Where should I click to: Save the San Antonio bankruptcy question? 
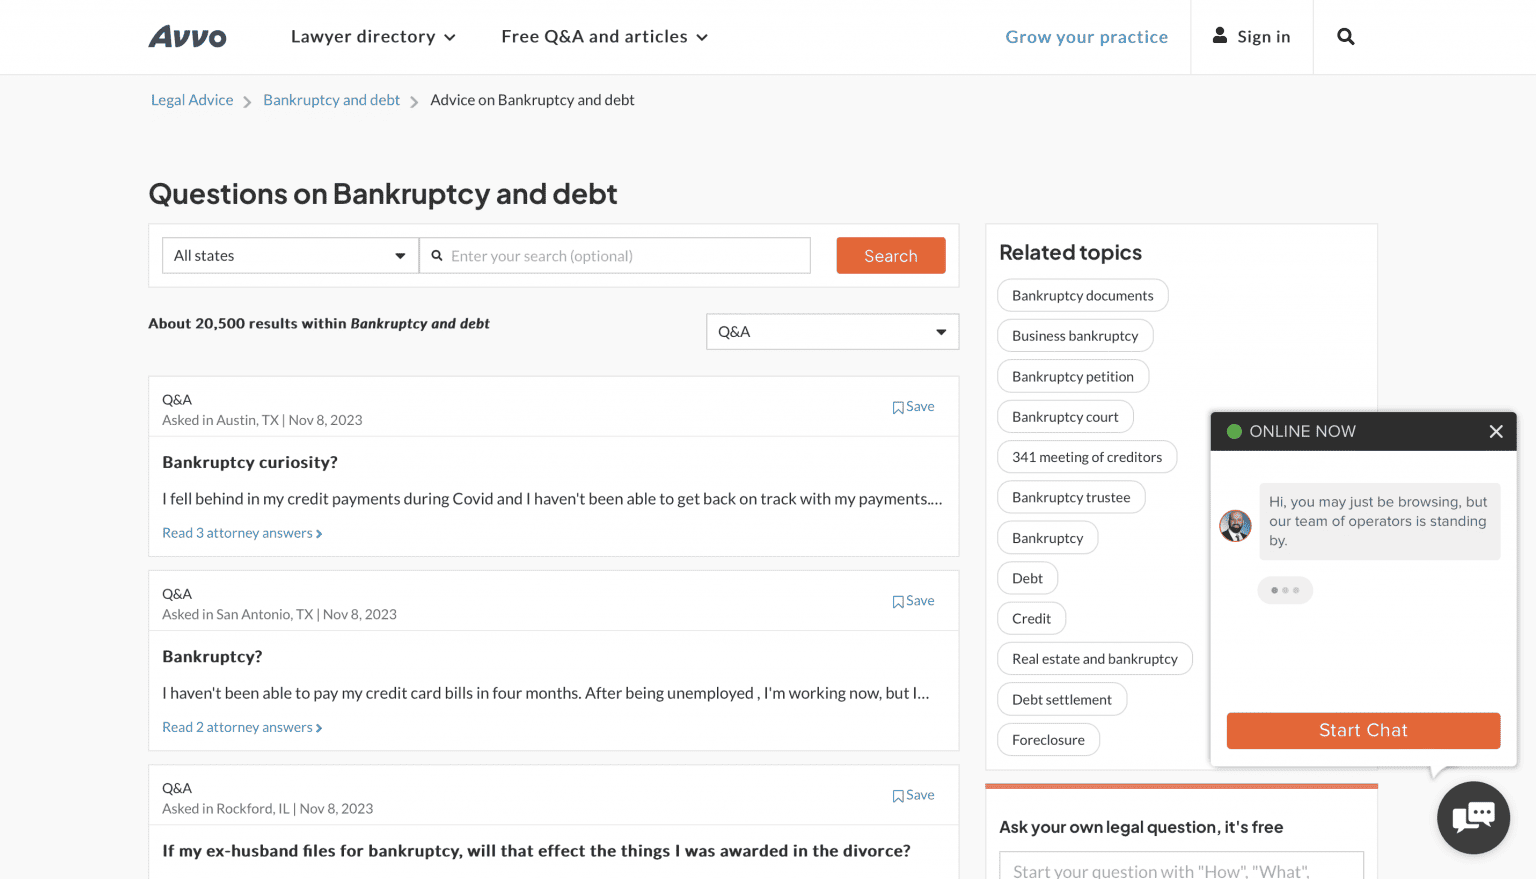tap(913, 601)
